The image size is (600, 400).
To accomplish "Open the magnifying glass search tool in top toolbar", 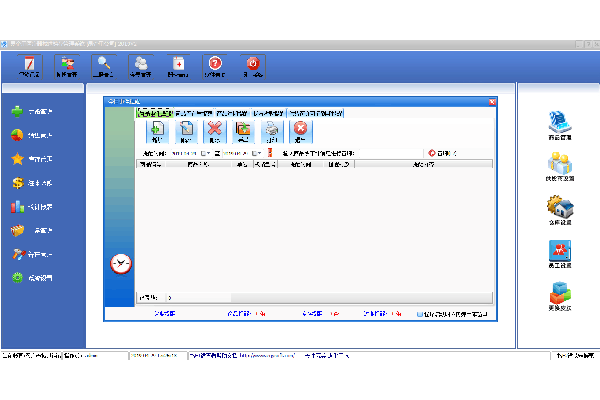I will (x=103, y=67).
